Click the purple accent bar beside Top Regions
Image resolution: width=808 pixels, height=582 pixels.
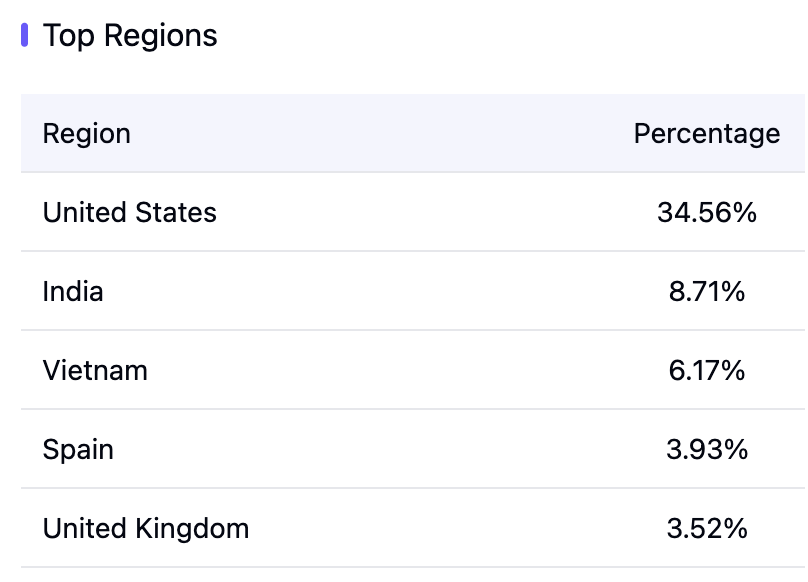click(x=24, y=36)
